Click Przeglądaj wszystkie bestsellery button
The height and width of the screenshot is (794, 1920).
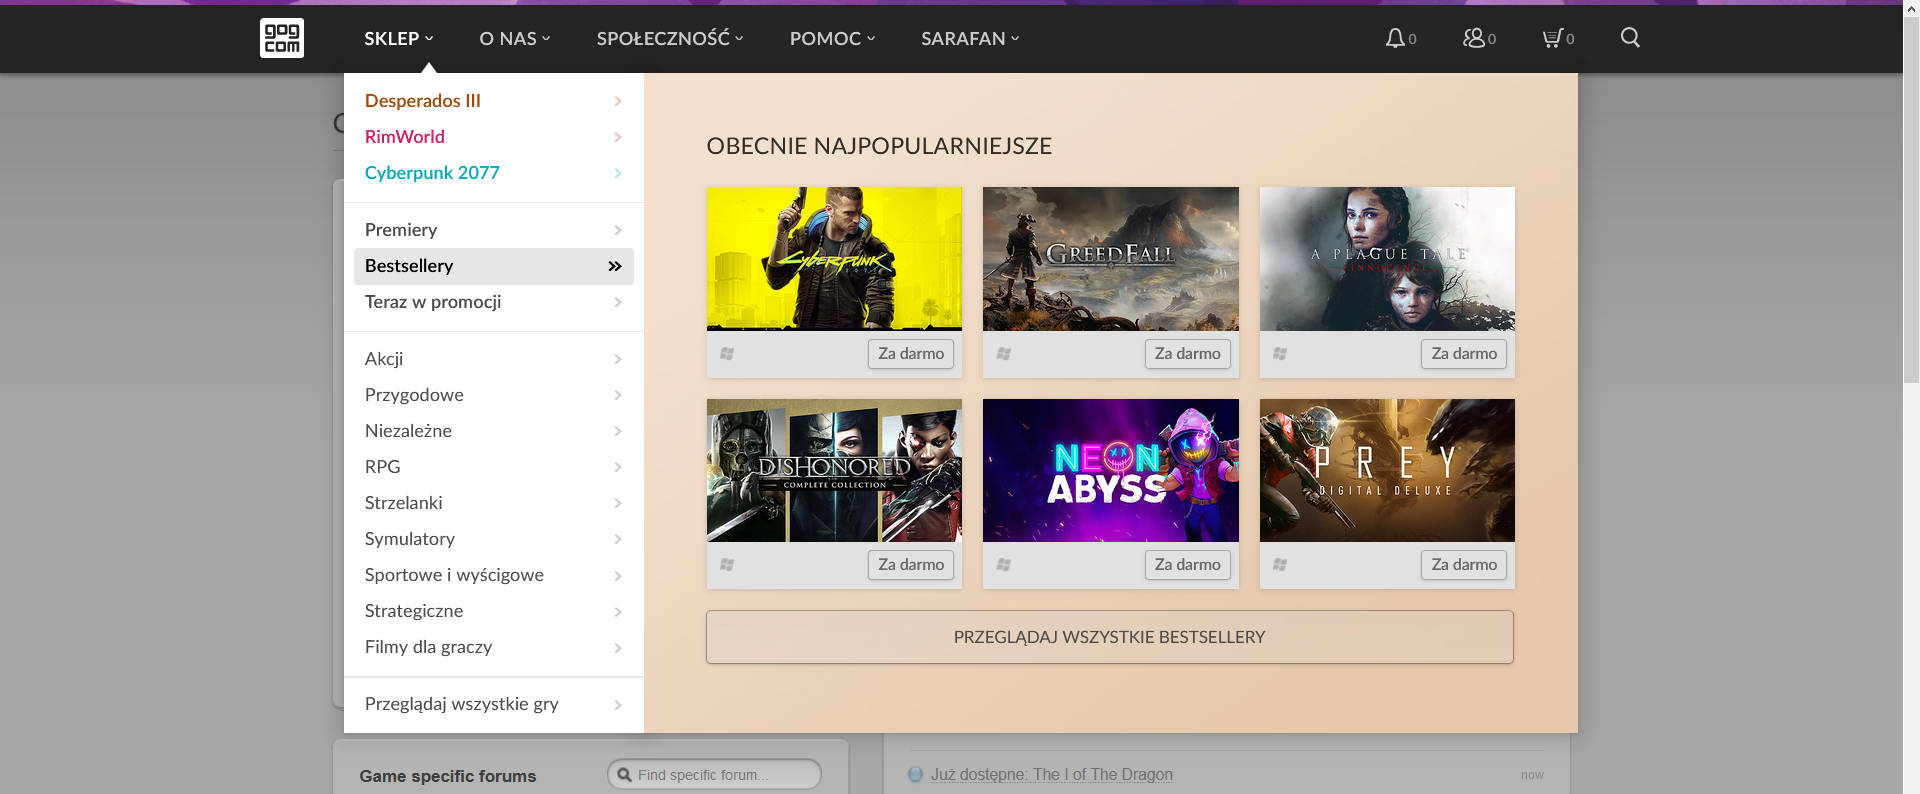pos(1110,637)
